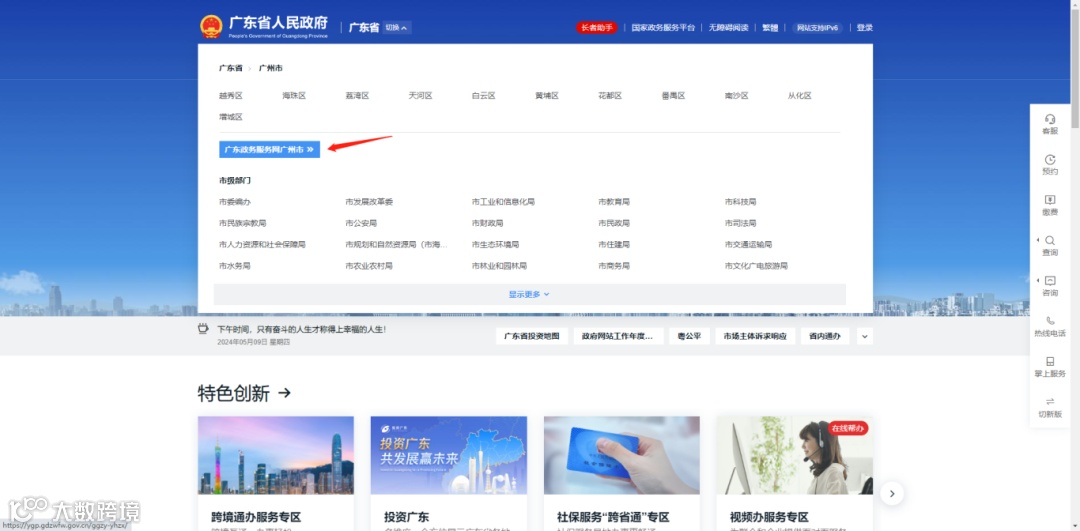The width and height of the screenshot is (1080, 531).
Task: Open the 视频办服务专区 card thumbnail
Action: coord(794,455)
